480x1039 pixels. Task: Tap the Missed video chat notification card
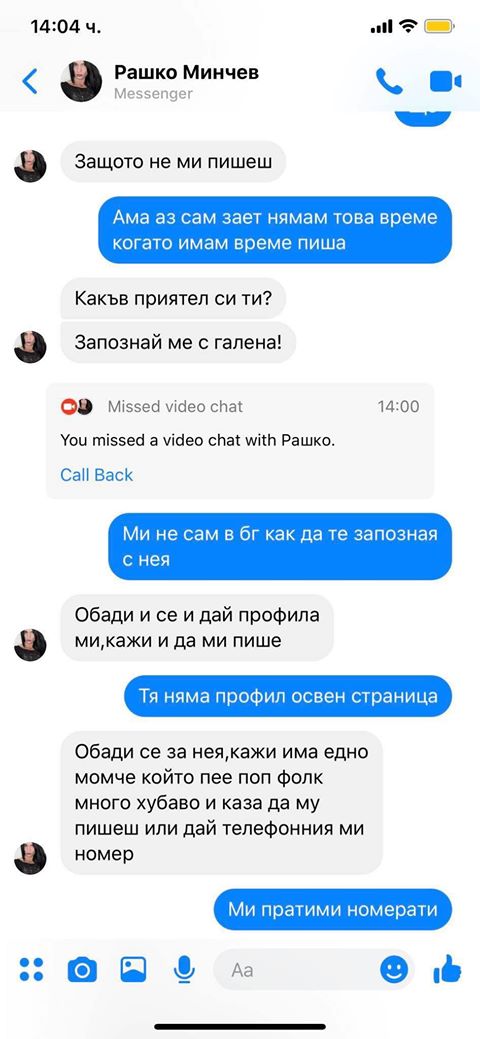240,441
